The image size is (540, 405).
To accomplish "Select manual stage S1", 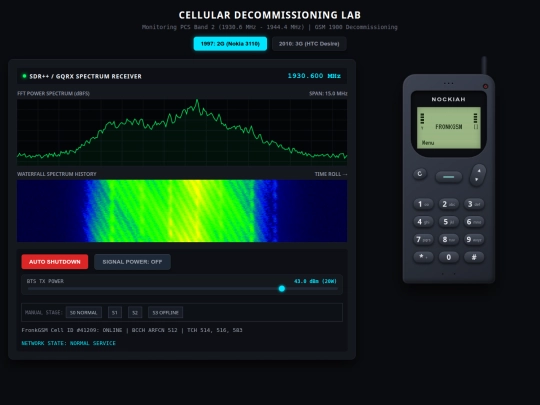I will (x=115, y=312).
